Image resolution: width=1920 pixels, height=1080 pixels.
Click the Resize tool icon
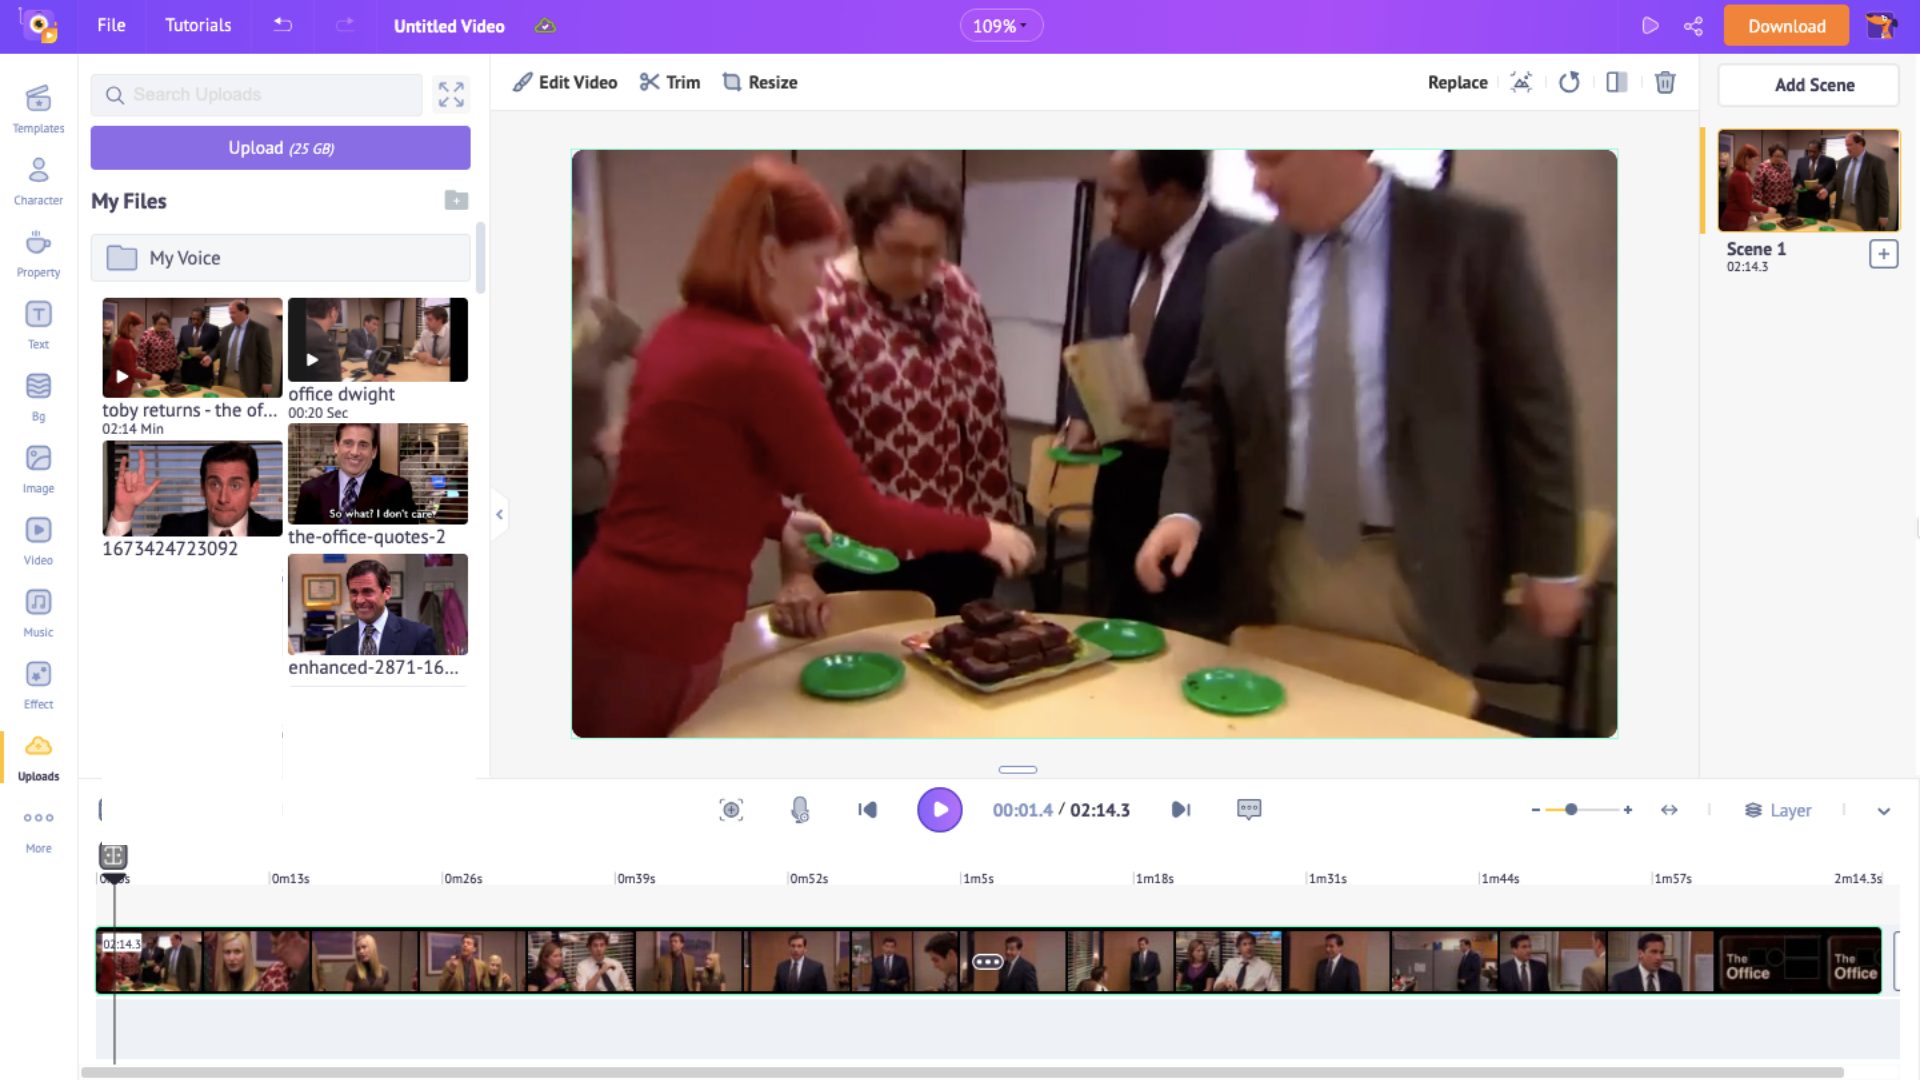[x=733, y=82]
